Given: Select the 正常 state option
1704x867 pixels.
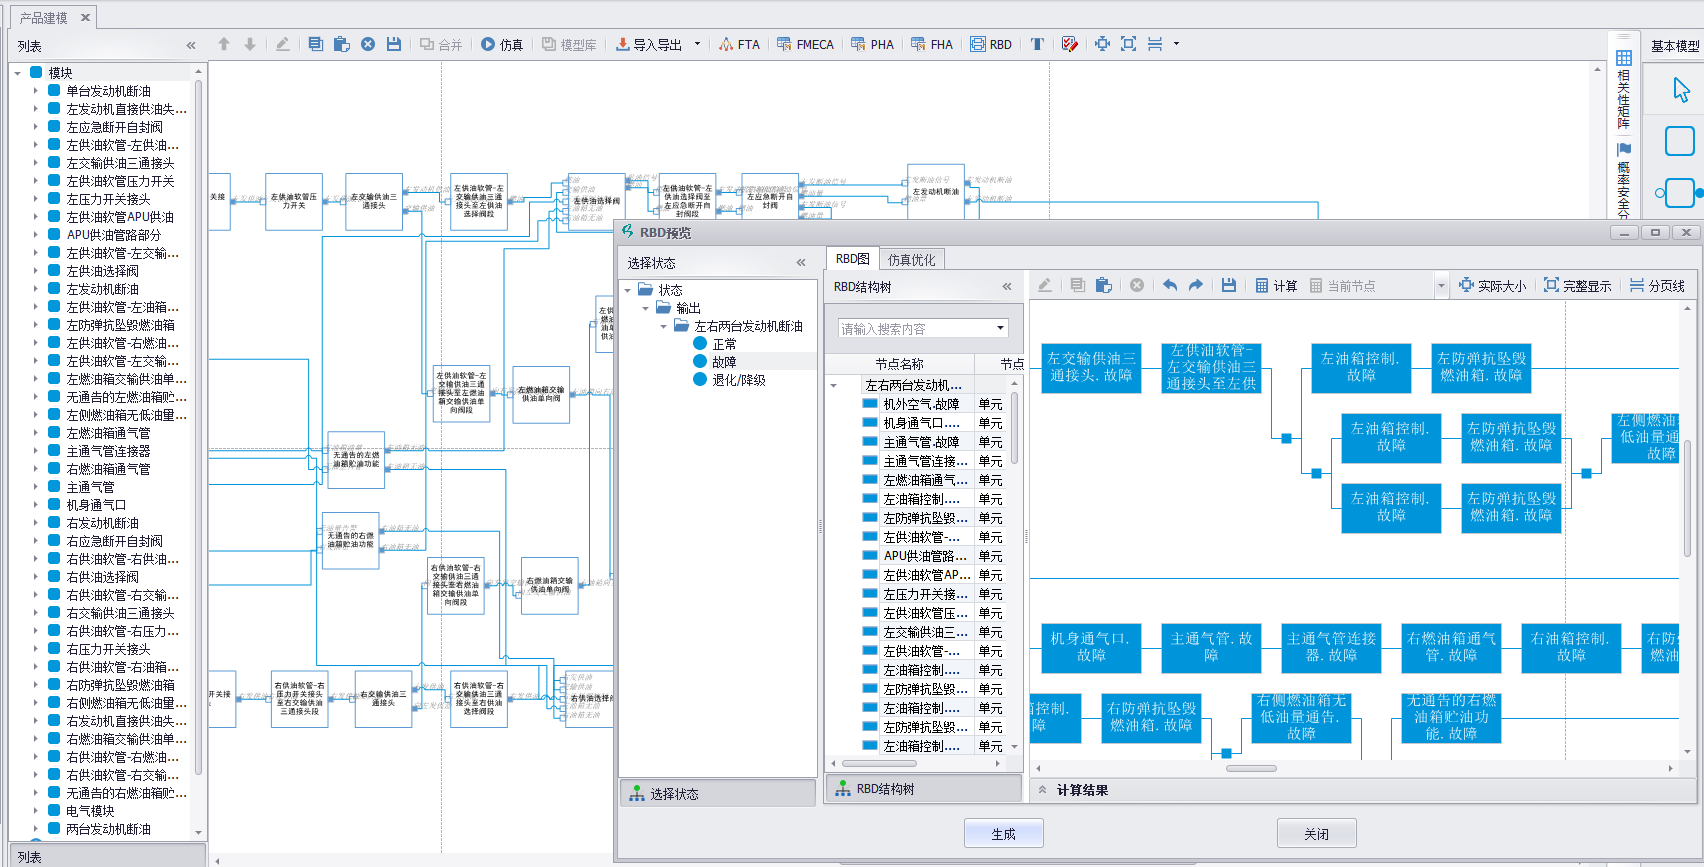Looking at the screenshot, I should click(723, 344).
